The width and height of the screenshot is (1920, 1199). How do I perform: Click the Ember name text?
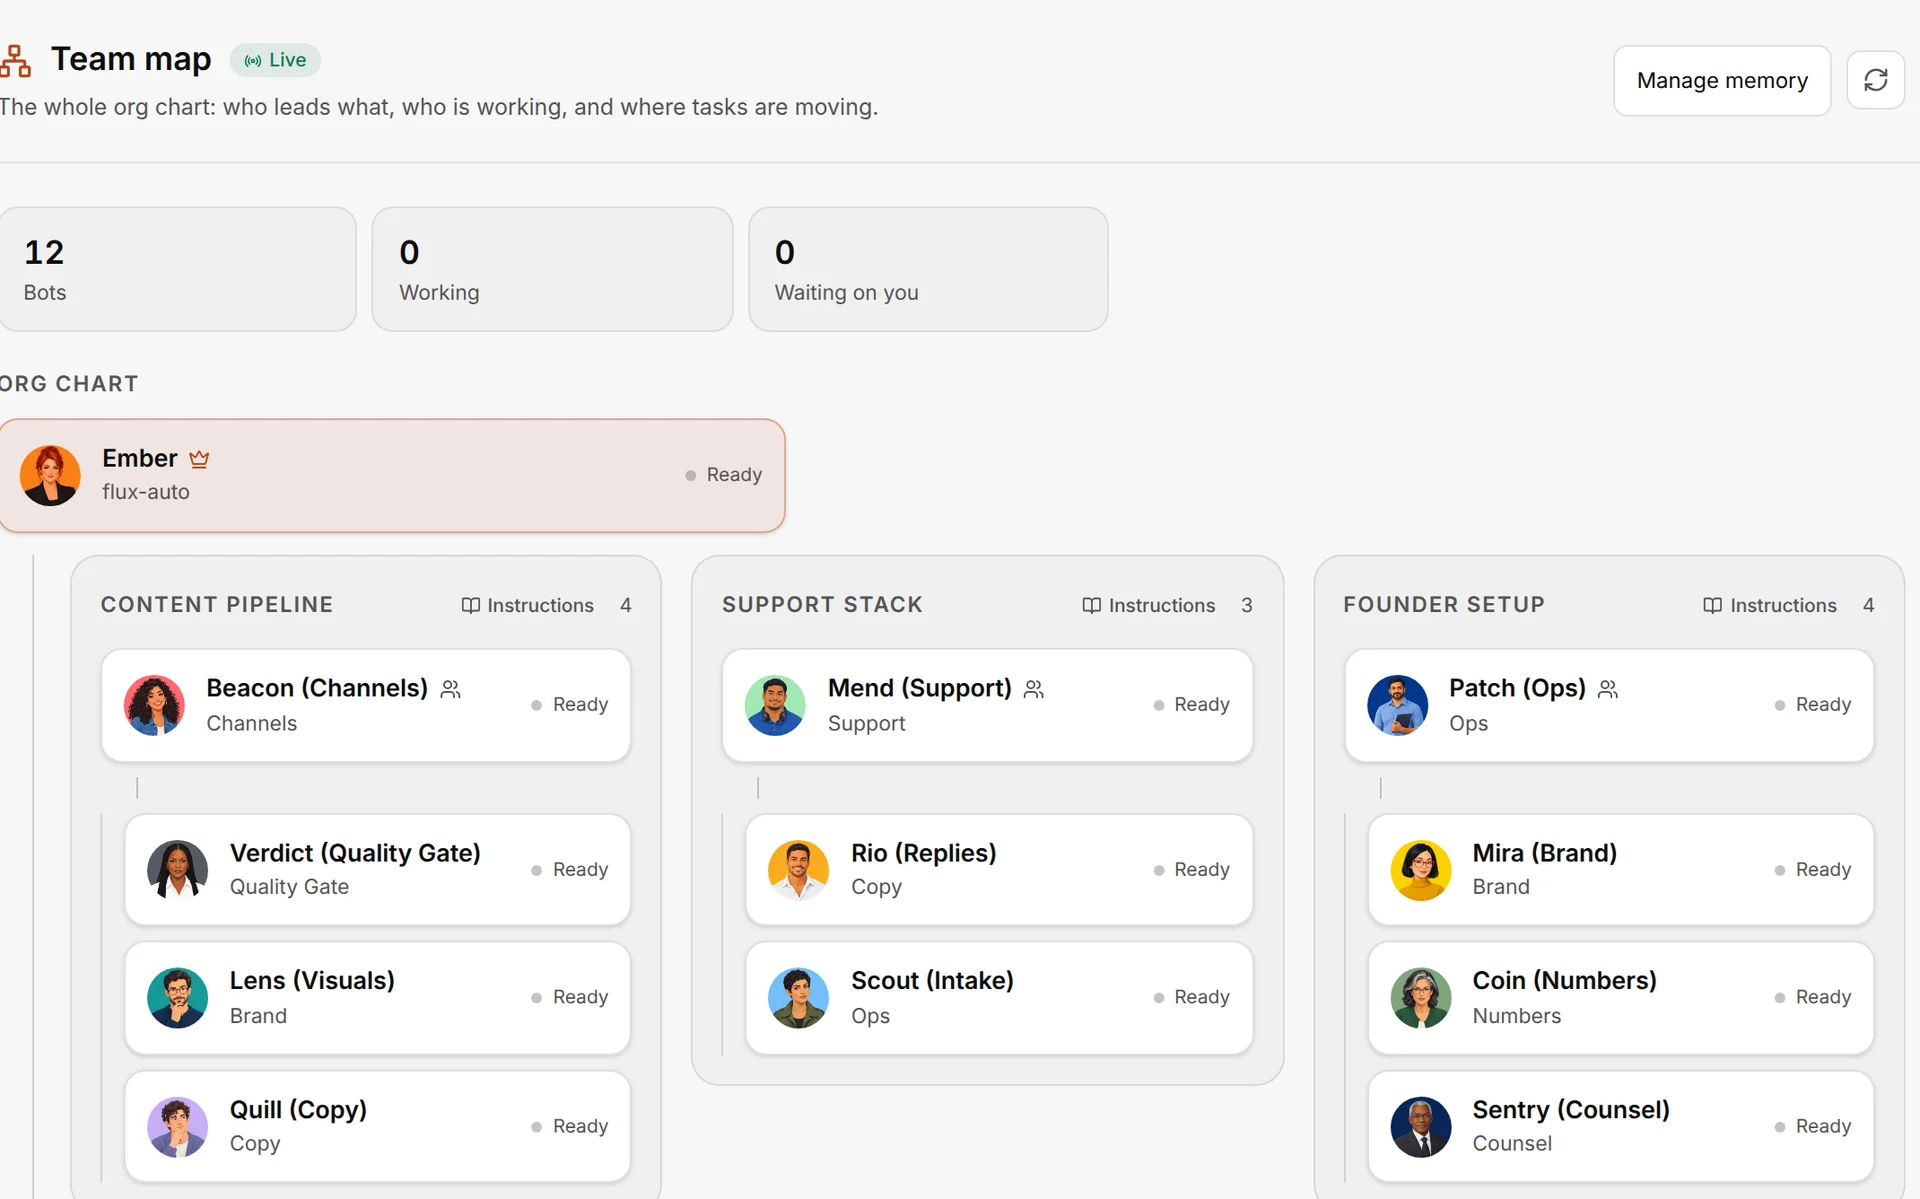point(140,458)
